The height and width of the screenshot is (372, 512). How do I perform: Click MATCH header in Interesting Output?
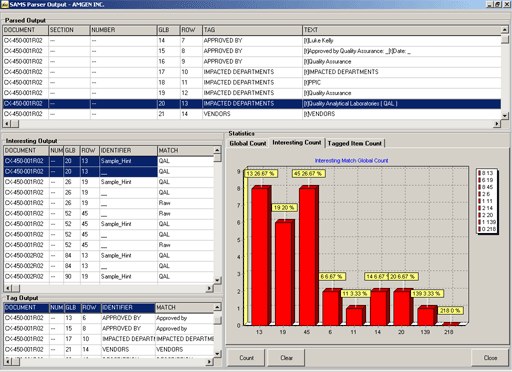point(185,150)
